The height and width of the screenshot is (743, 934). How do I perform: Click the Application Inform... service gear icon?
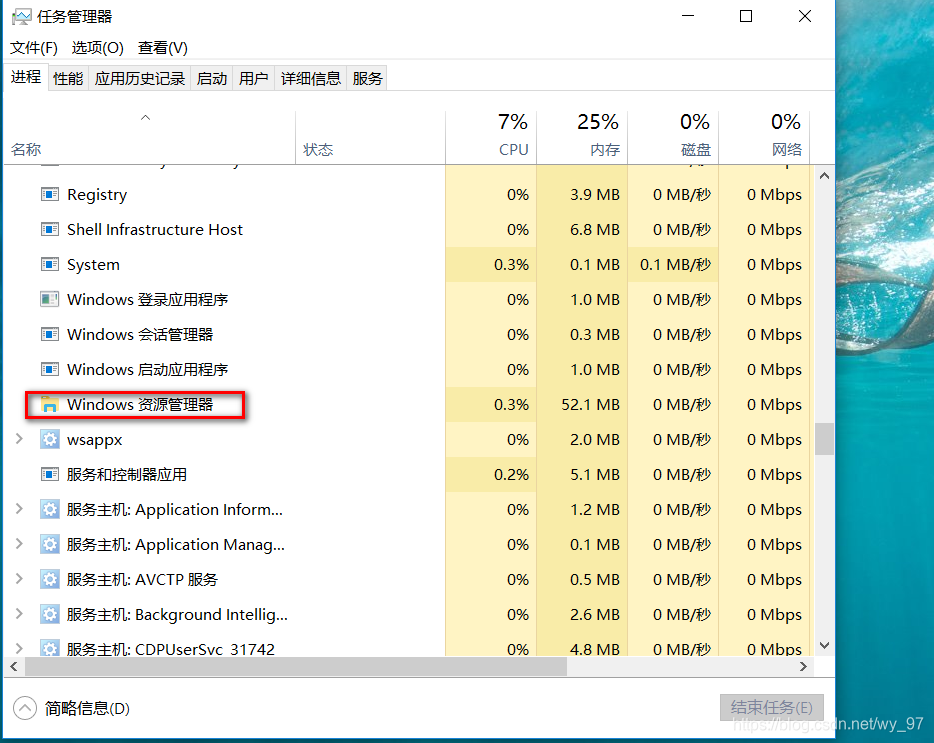(x=49, y=509)
